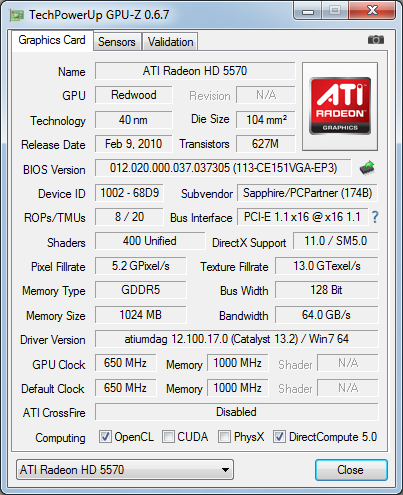
Task: Click the Device ID field 1002 - 68D9
Action: tap(129, 193)
